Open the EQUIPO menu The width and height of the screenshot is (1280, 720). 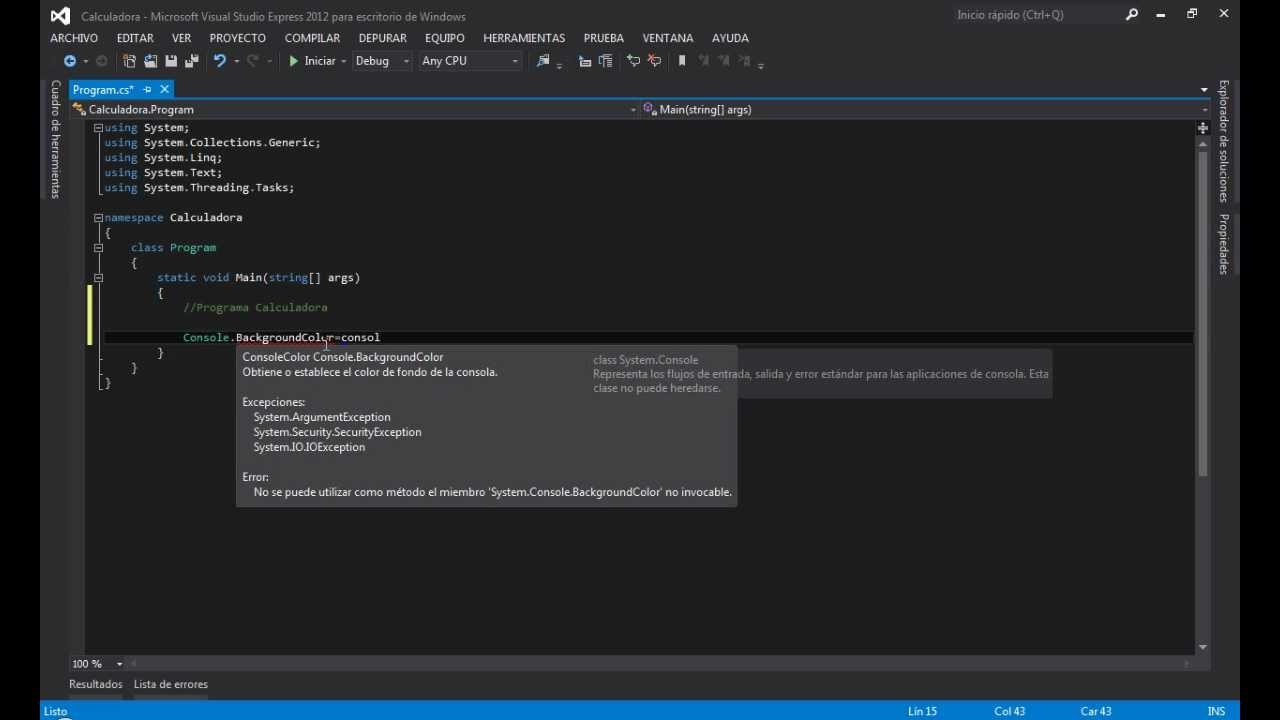tap(445, 38)
